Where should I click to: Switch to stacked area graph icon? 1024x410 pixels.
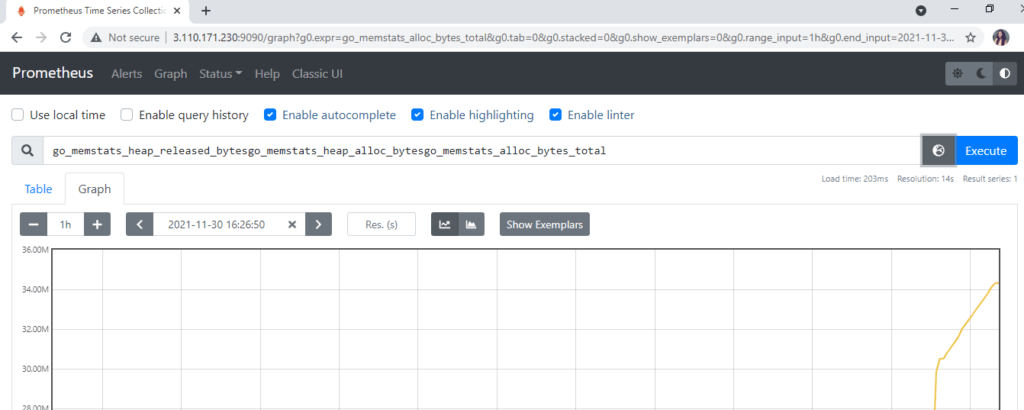click(471, 224)
